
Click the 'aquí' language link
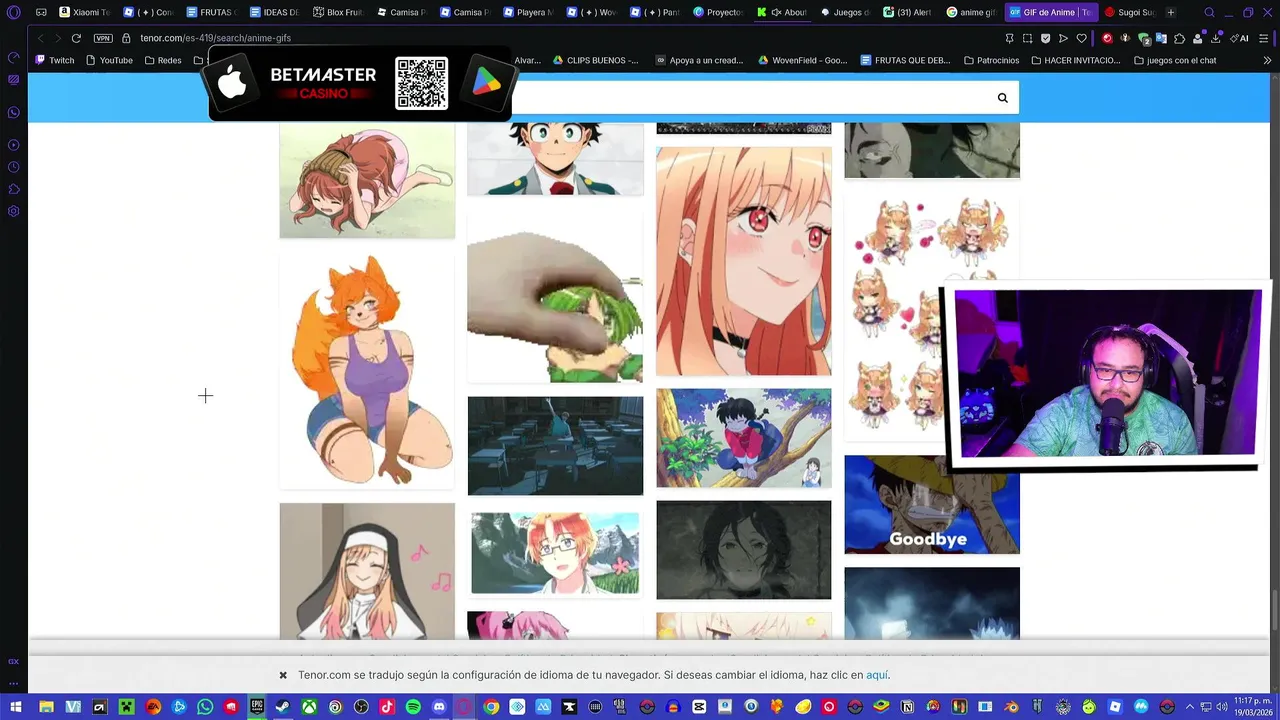click(877, 675)
